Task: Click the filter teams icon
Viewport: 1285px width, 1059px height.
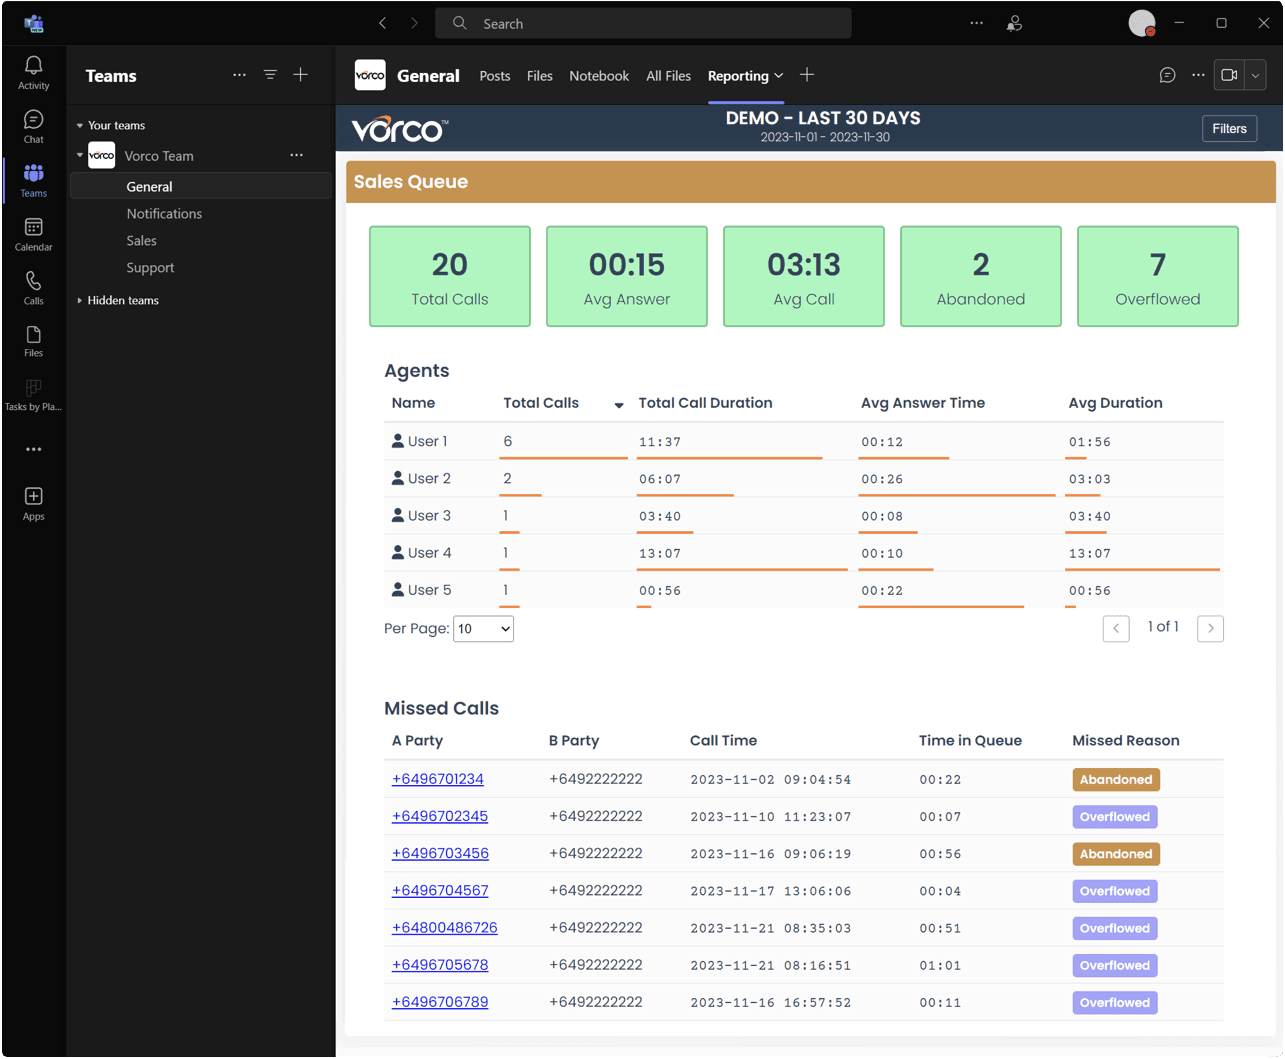Action: pos(270,75)
